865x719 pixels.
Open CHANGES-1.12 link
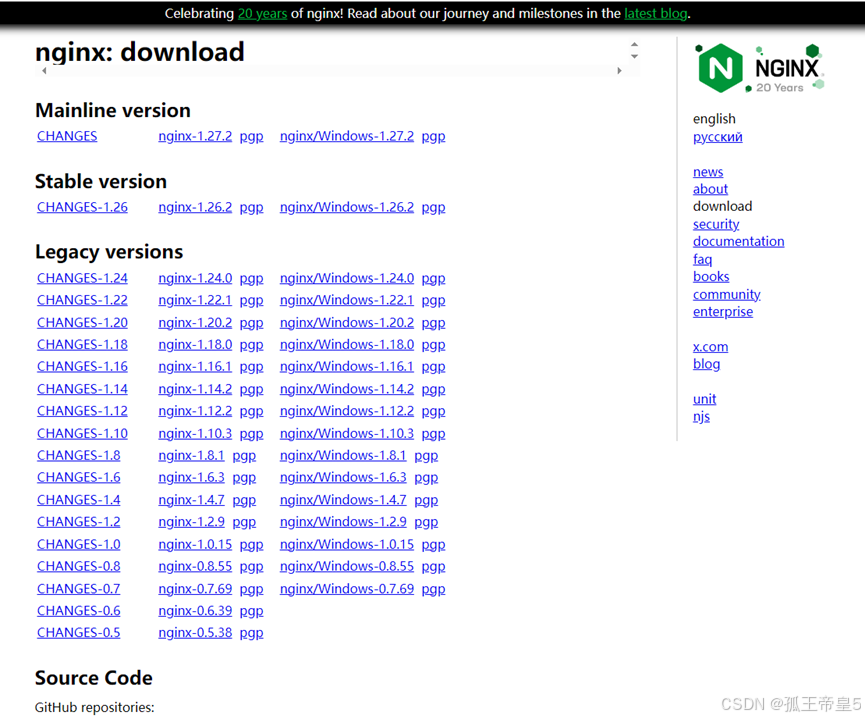pos(82,411)
